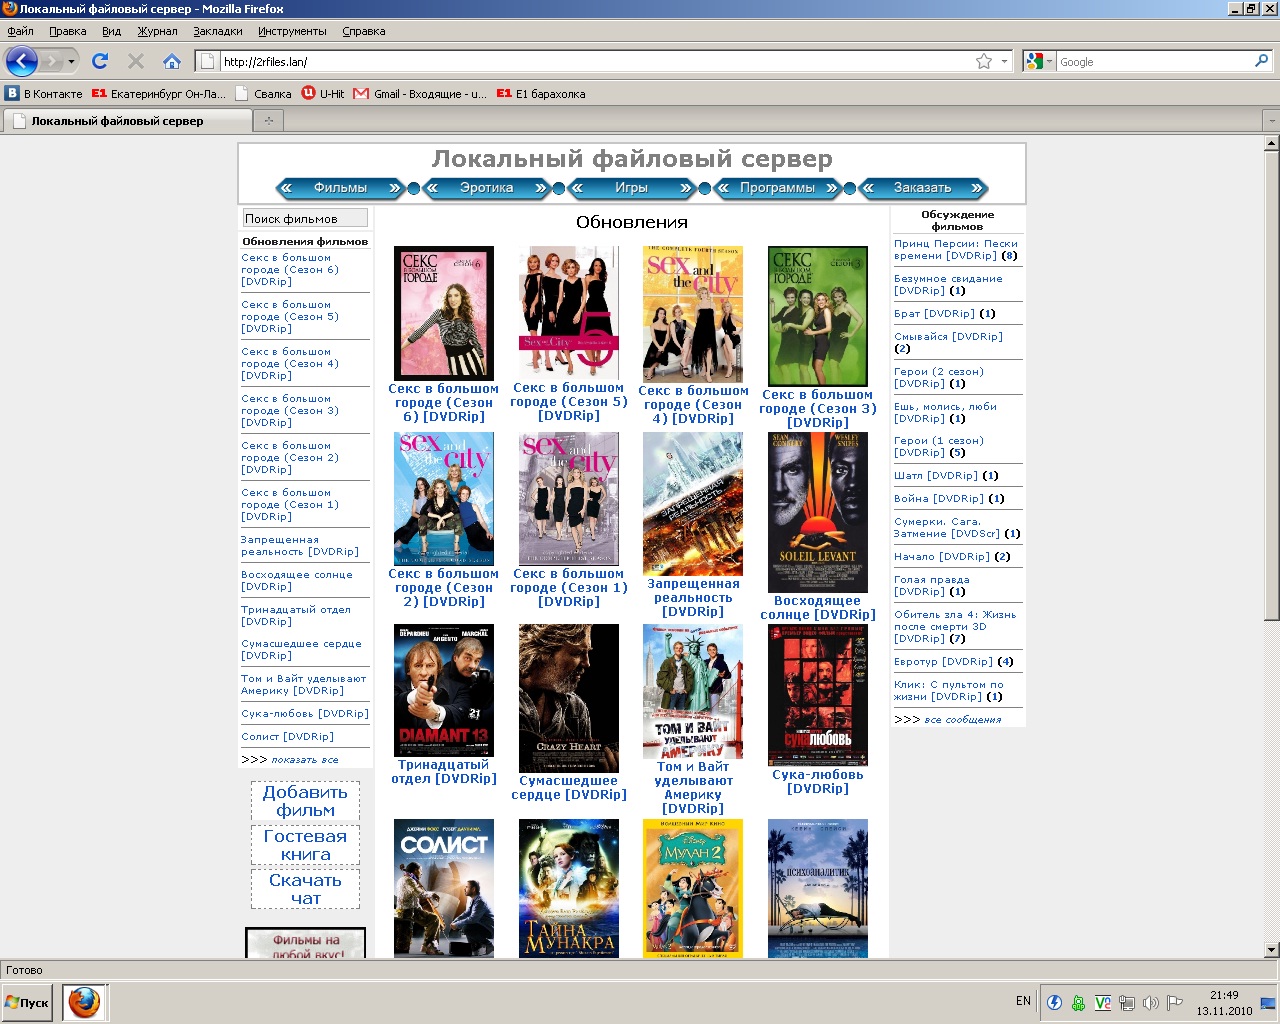Screen dimensions: 1280x1024
Task: Open the Екатеринбург Он-Ла... bookmark
Action: tap(159, 94)
